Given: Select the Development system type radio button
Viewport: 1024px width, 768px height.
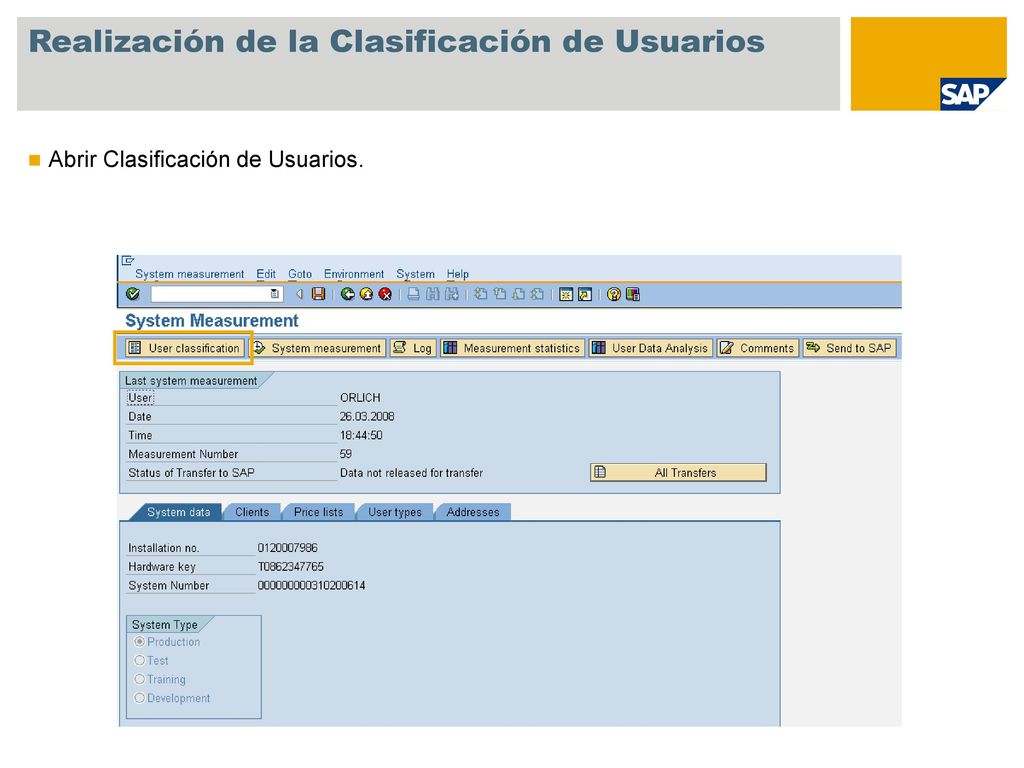Looking at the screenshot, I should point(139,698).
